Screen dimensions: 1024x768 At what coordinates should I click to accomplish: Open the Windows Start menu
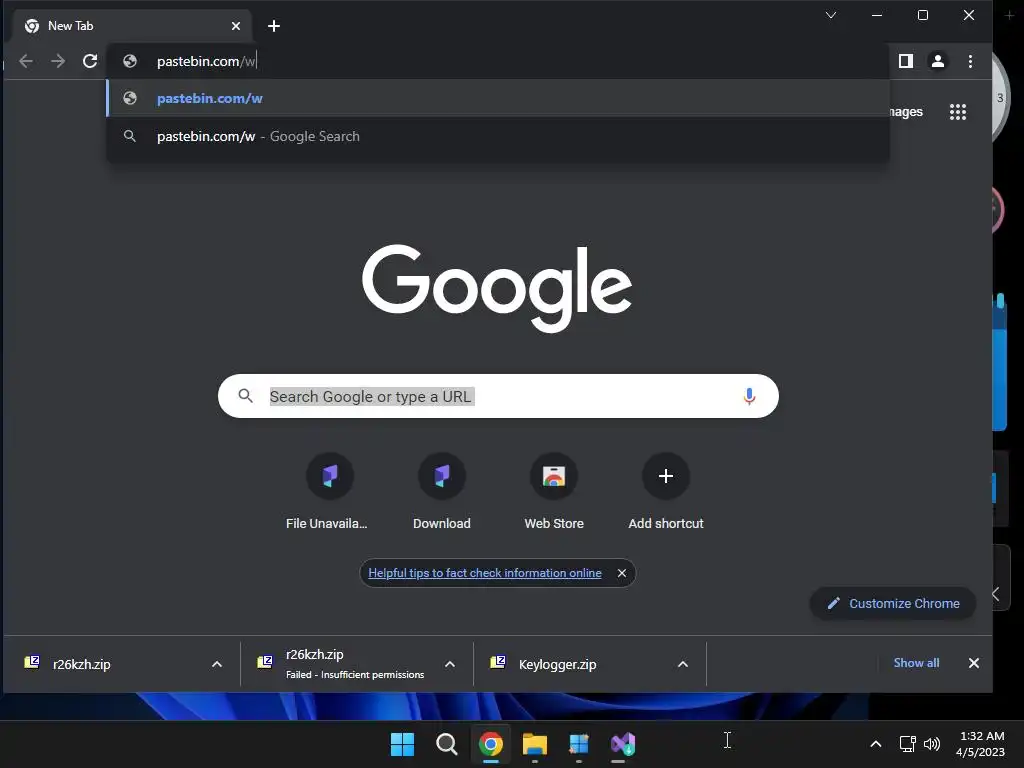click(x=402, y=744)
